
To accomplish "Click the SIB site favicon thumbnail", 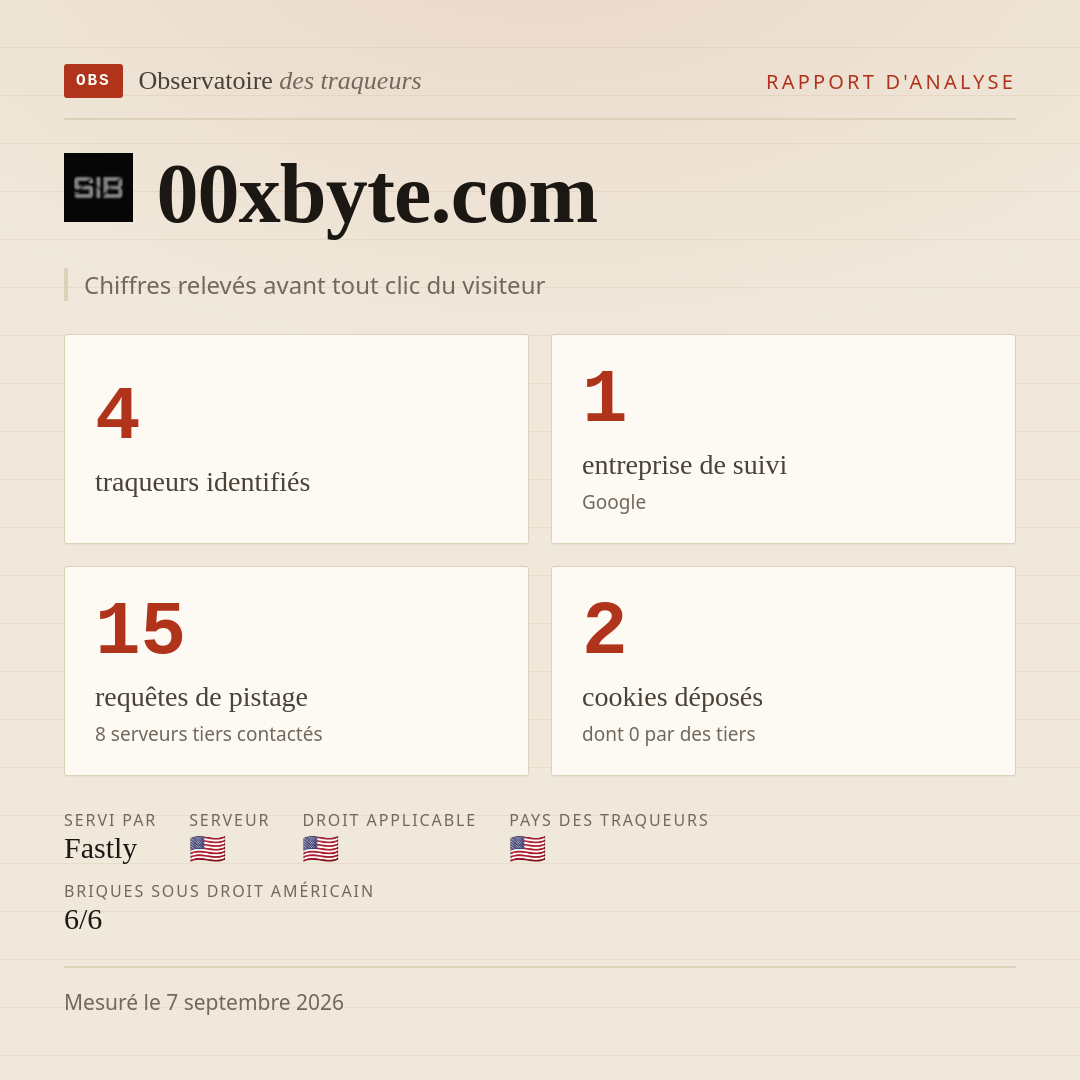I will pos(98,187).
